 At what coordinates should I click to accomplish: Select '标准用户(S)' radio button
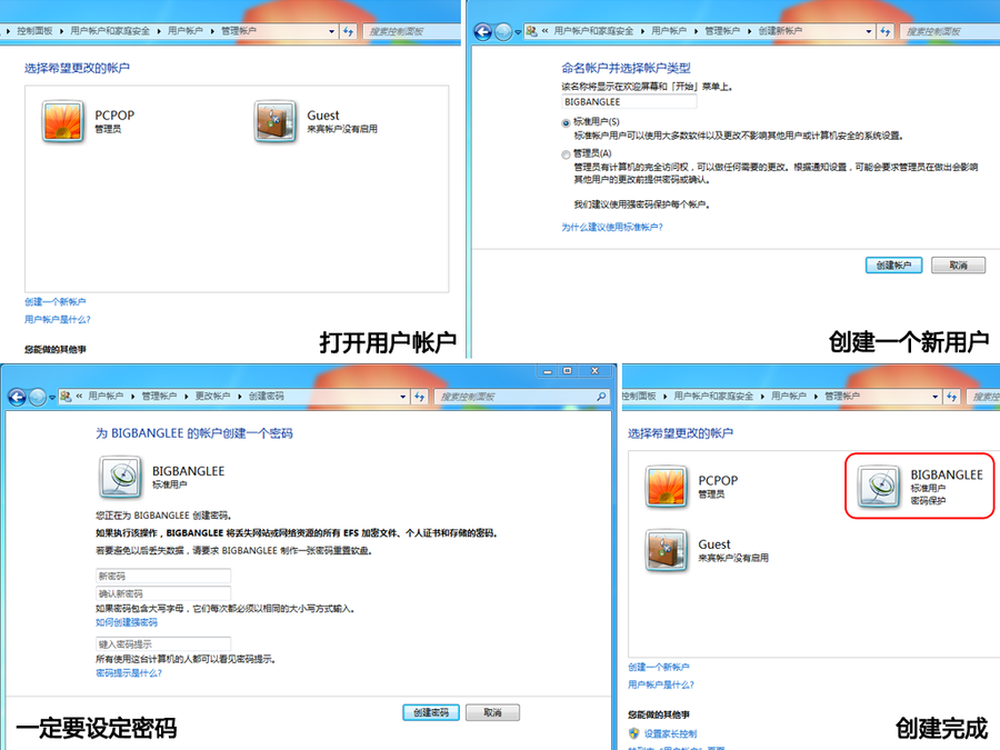pyautogui.click(x=566, y=123)
